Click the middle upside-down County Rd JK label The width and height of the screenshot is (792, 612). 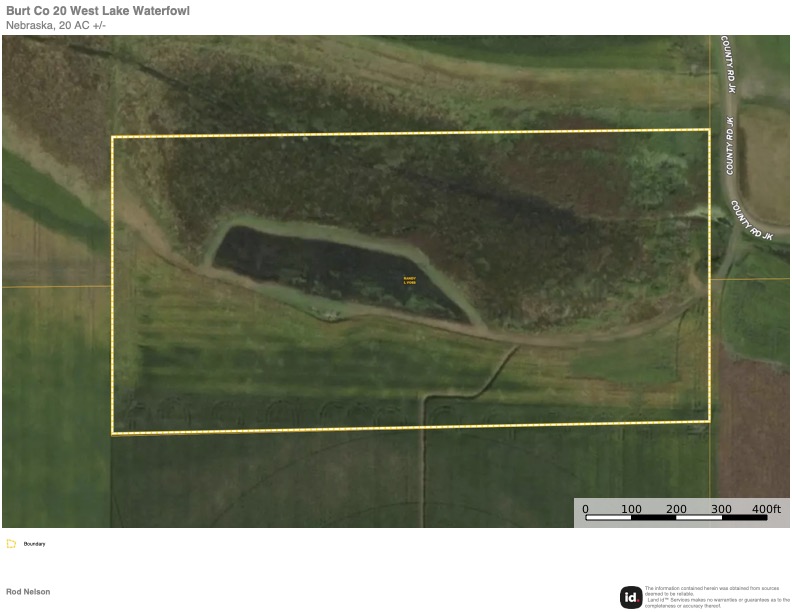(730, 146)
